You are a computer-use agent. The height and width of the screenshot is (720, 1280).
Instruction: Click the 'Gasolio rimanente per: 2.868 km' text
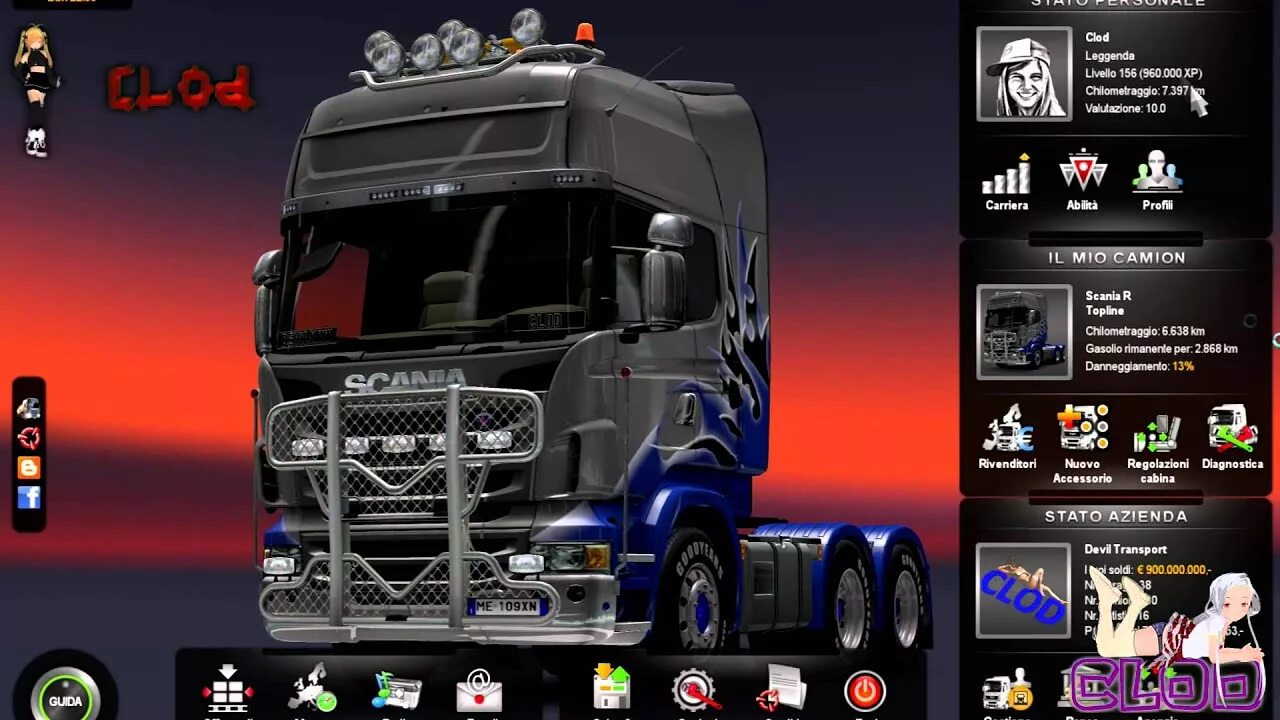click(1161, 349)
